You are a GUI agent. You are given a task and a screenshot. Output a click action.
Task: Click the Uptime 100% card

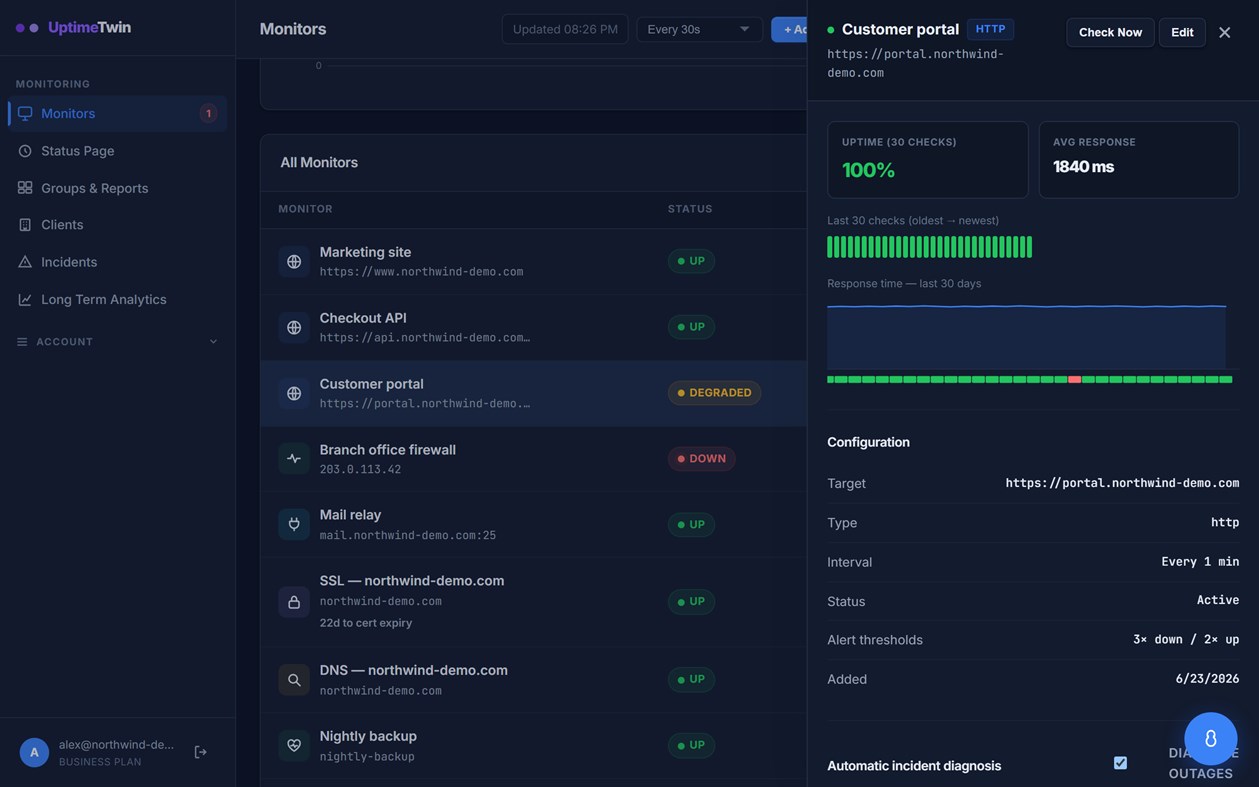[927, 160]
